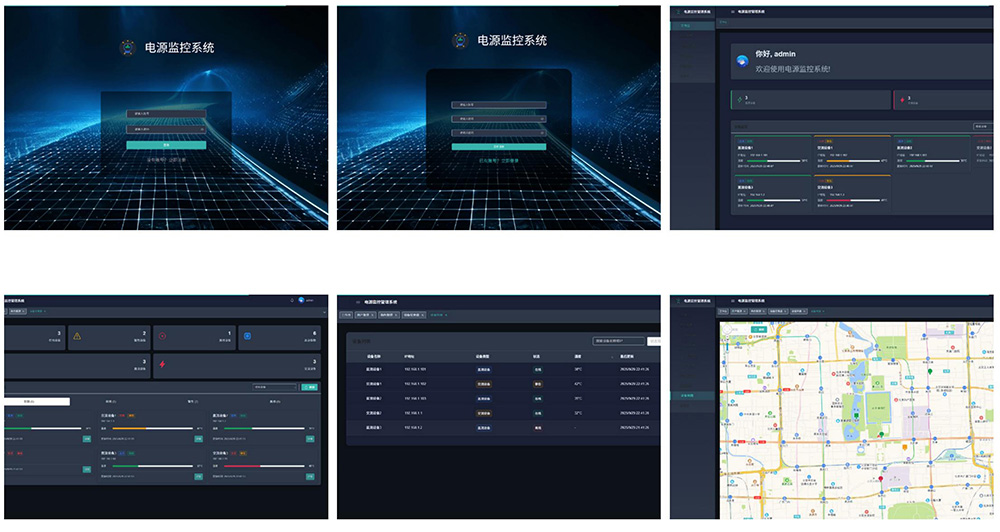The image size is (1000, 532).
Task: Click the admin user avatar in the dashboard header
Action: [x=301, y=299]
